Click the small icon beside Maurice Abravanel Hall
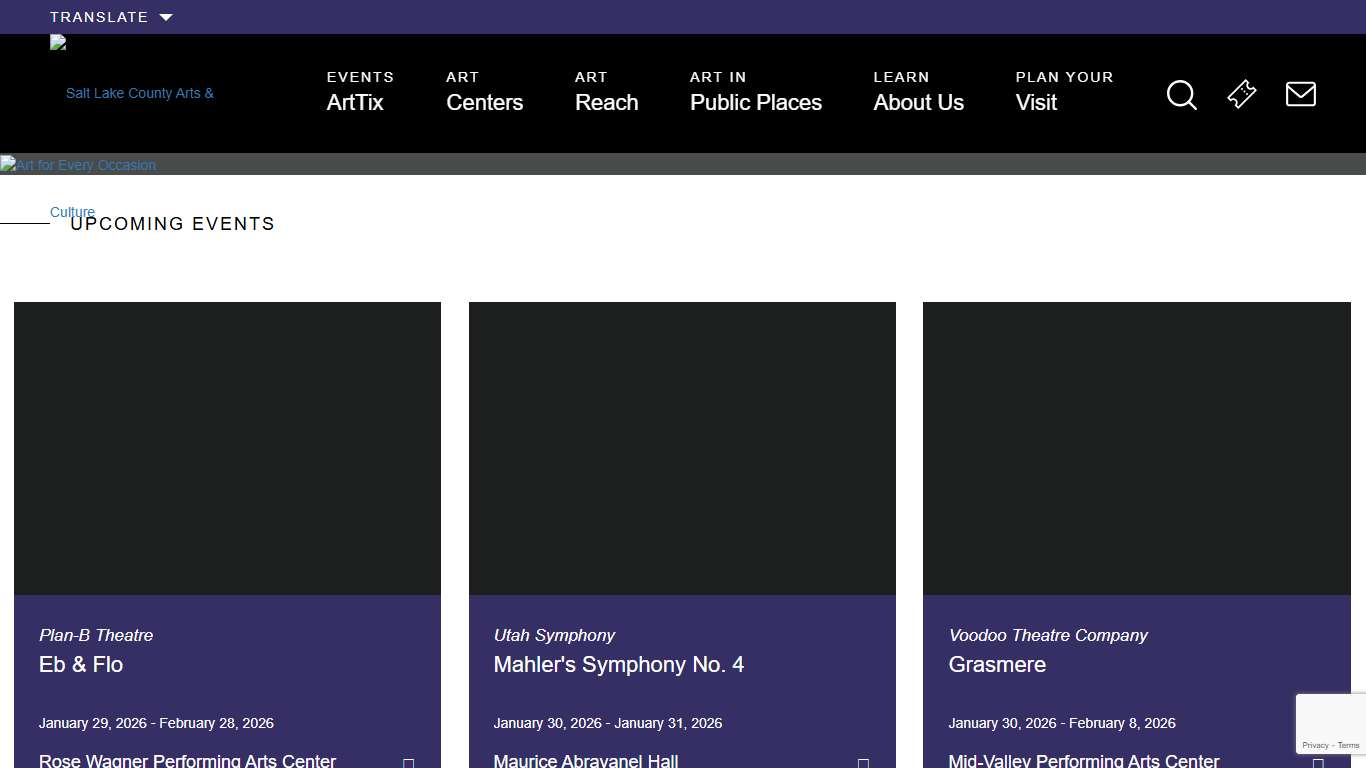This screenshot has height=768, width=1366. [x=863, y=763]
